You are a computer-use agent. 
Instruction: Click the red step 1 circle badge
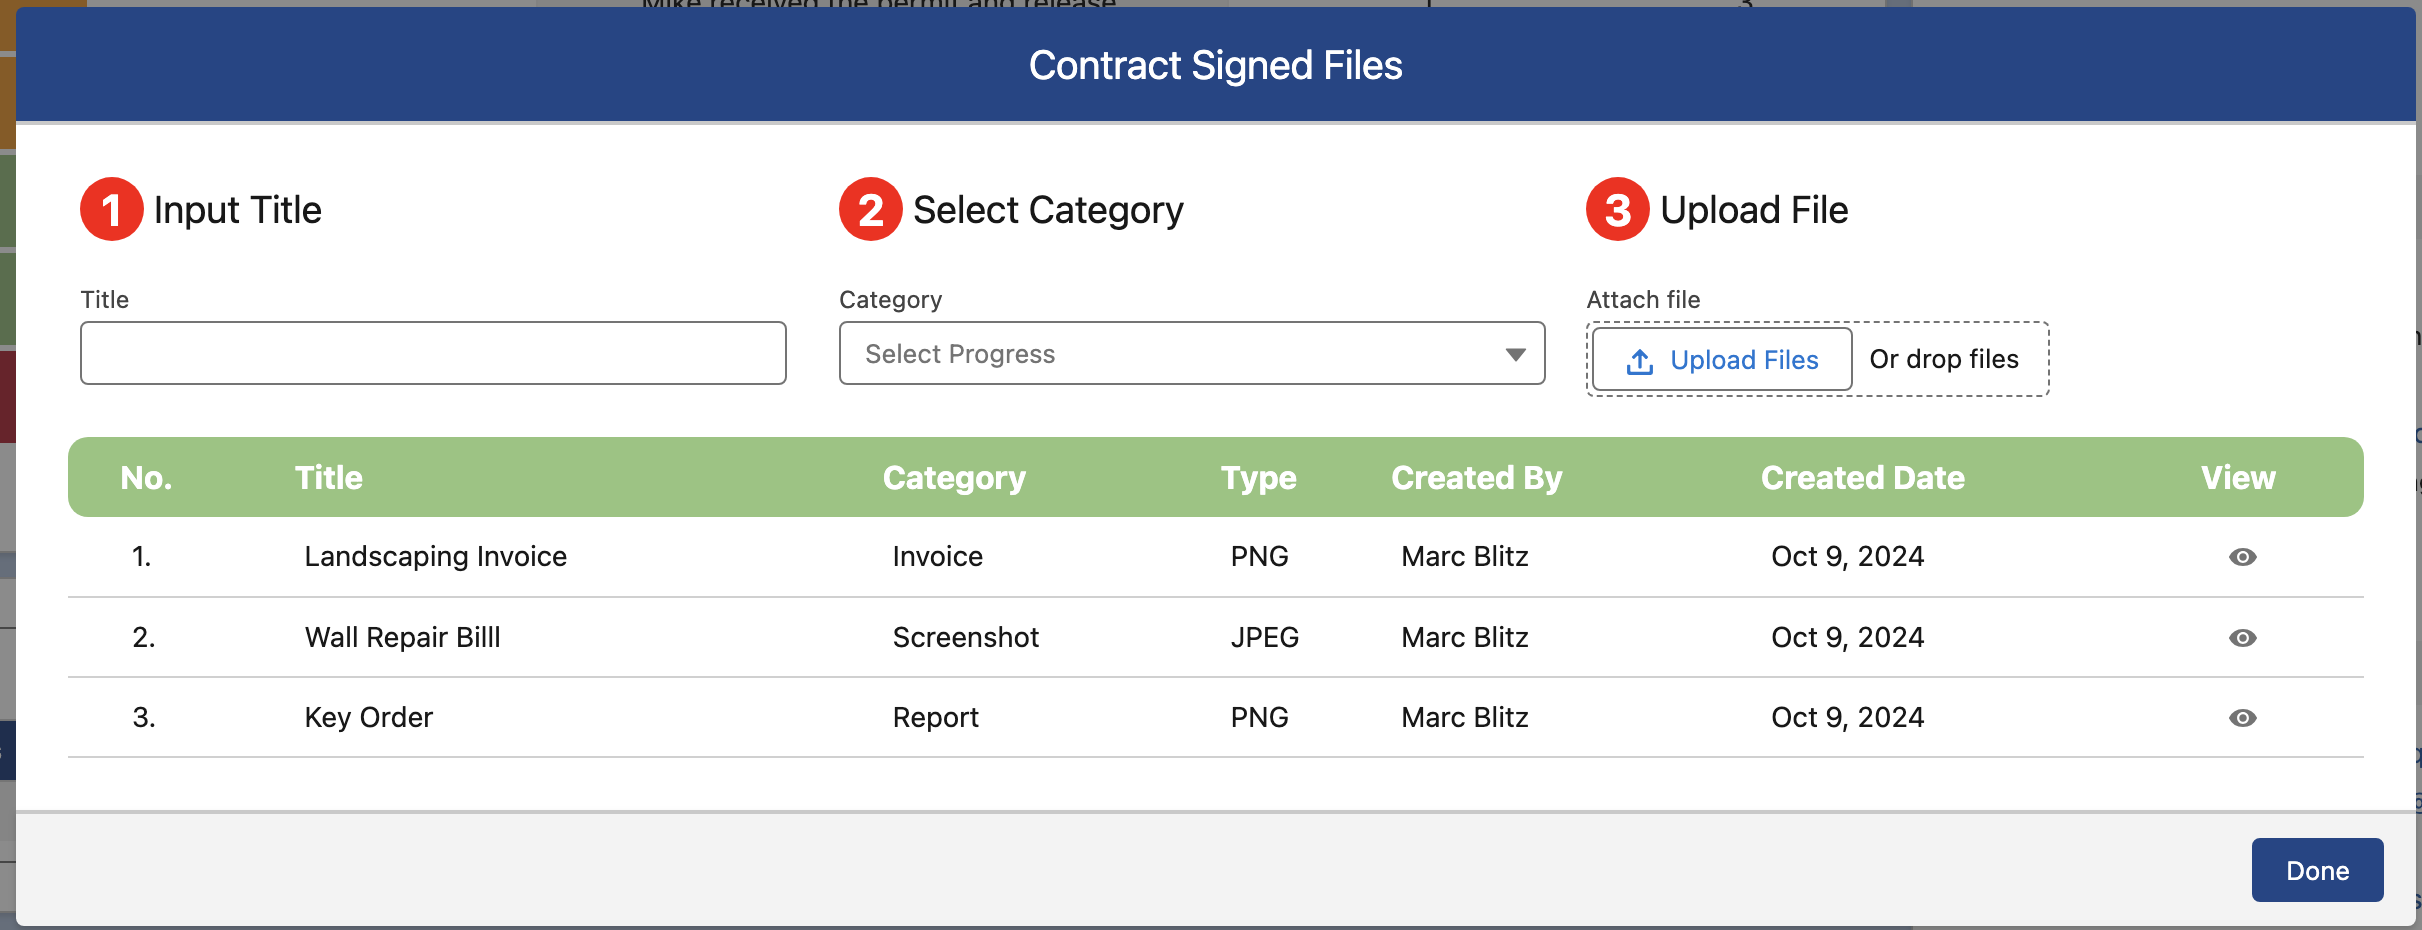coord(111,210)
